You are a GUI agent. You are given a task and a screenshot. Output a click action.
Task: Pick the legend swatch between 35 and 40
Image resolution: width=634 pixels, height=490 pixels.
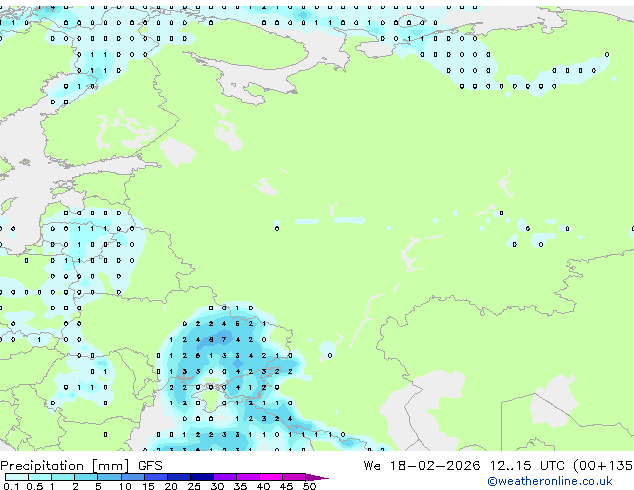pos(248,477)
